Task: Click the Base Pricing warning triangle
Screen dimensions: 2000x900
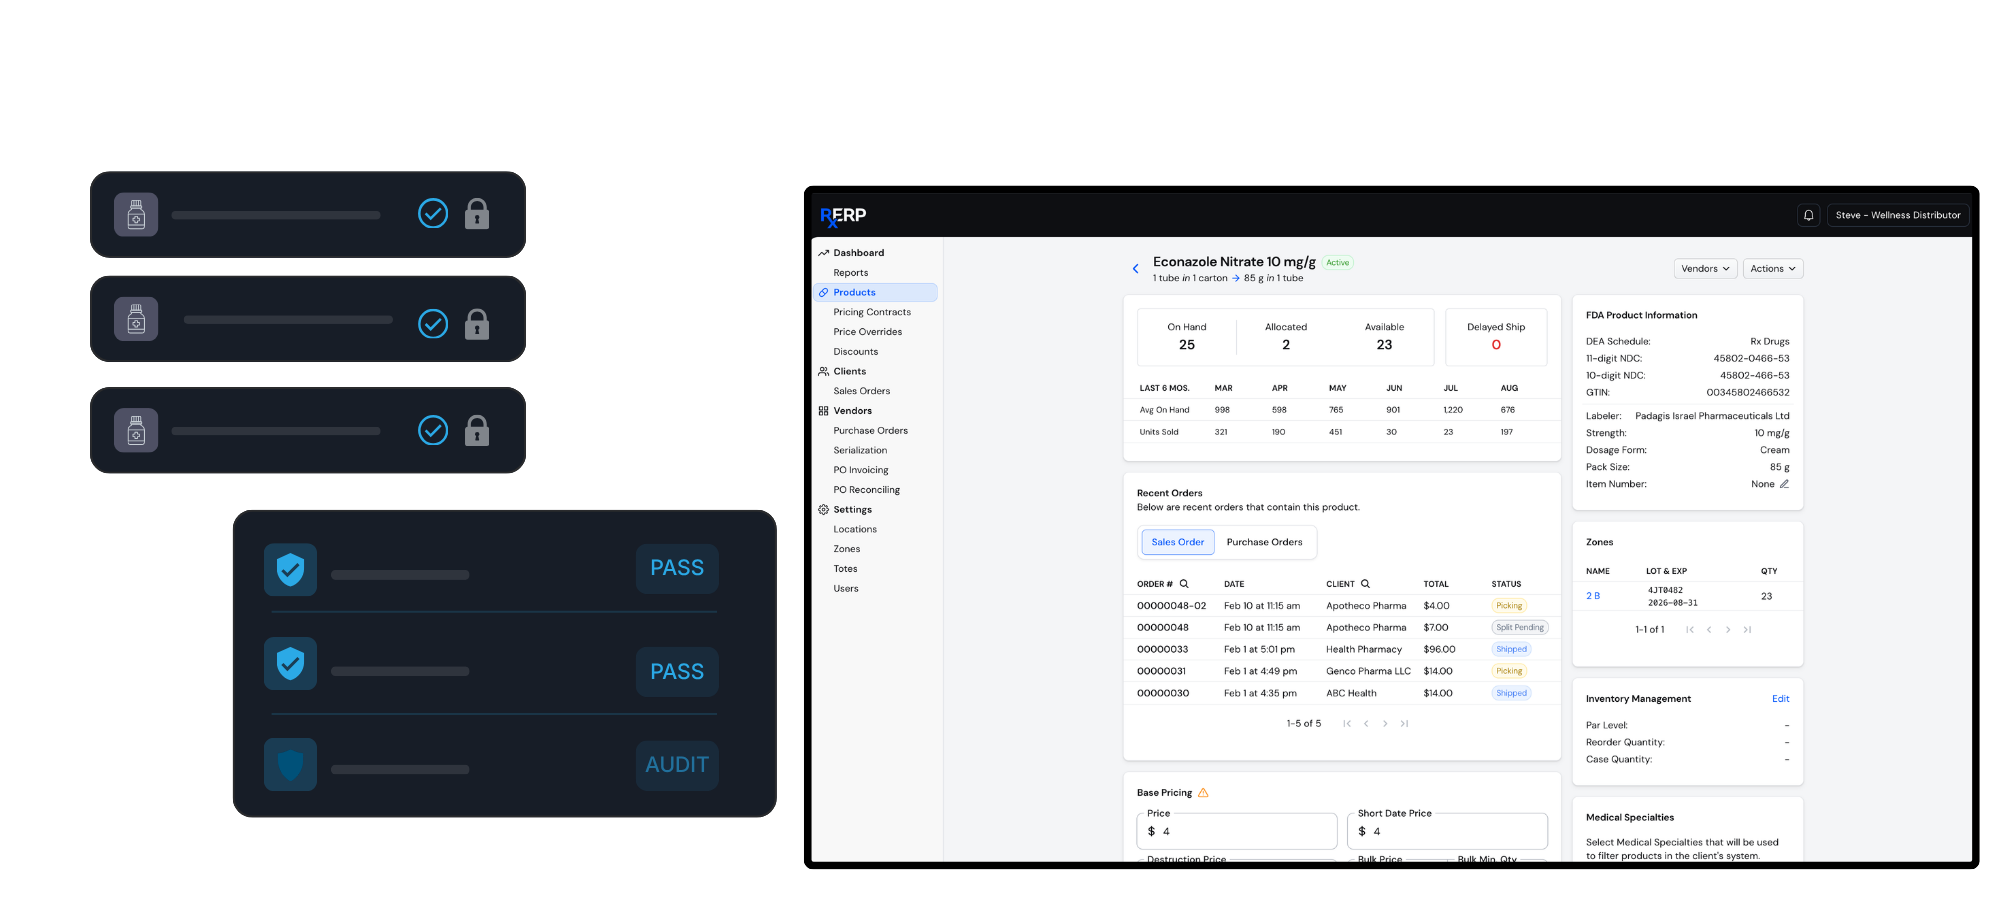Action: 1203,793
